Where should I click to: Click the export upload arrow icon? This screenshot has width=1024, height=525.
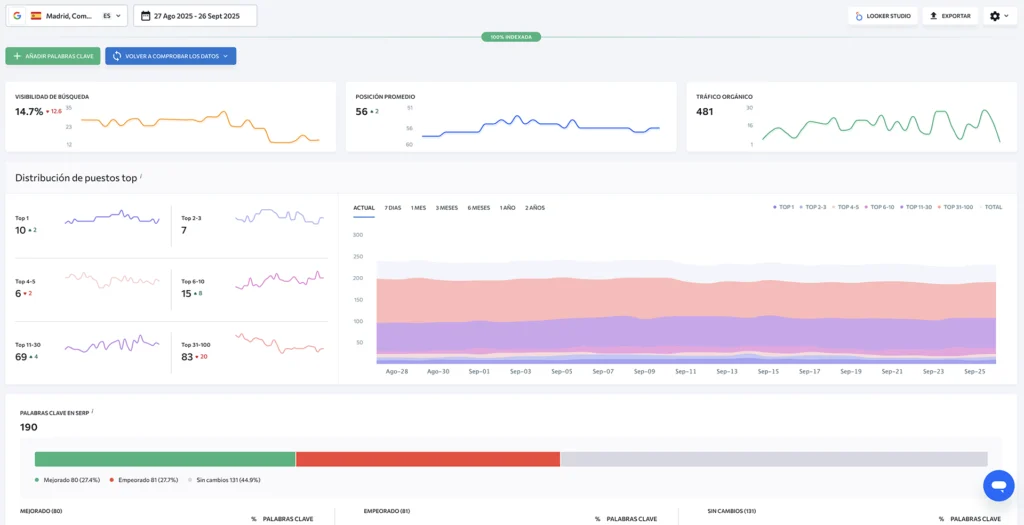[933, 16]
